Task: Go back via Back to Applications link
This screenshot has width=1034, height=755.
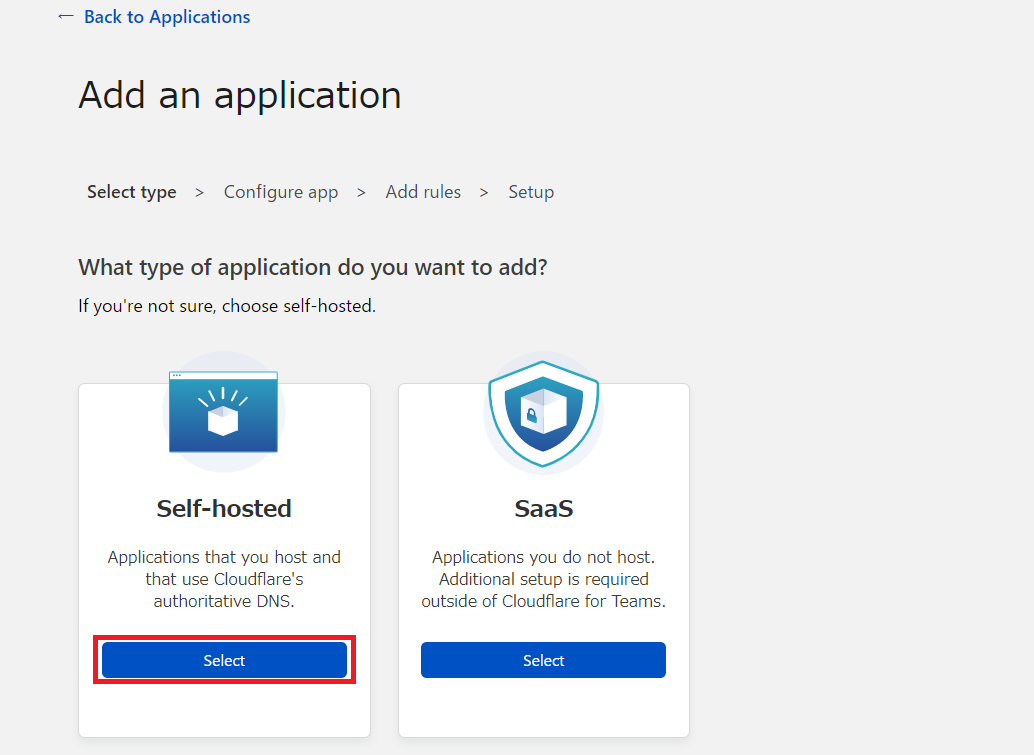Action: 167,17
